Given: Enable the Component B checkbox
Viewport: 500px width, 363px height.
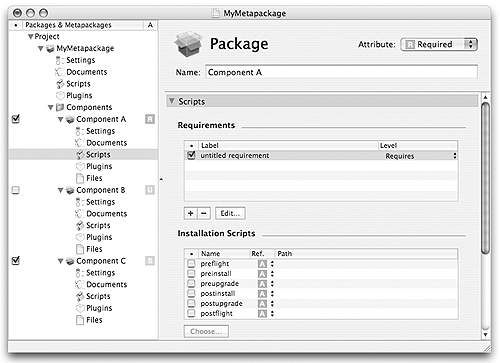Looking at the screenshot, I should pos(16,190).
